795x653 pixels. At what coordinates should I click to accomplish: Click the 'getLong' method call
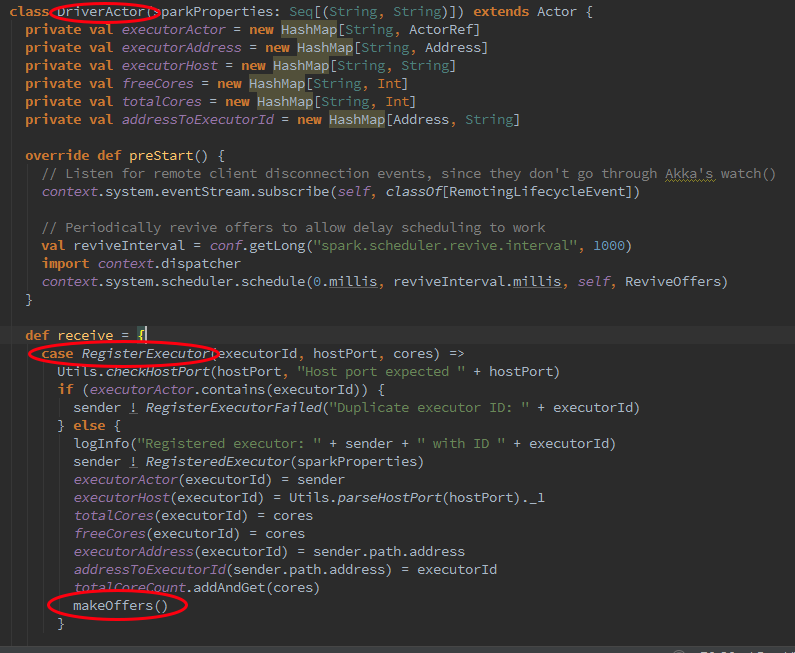coord(277,246)
